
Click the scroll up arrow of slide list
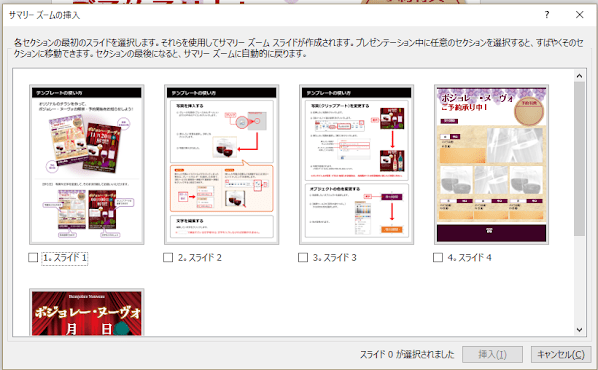tap(579, 76)
